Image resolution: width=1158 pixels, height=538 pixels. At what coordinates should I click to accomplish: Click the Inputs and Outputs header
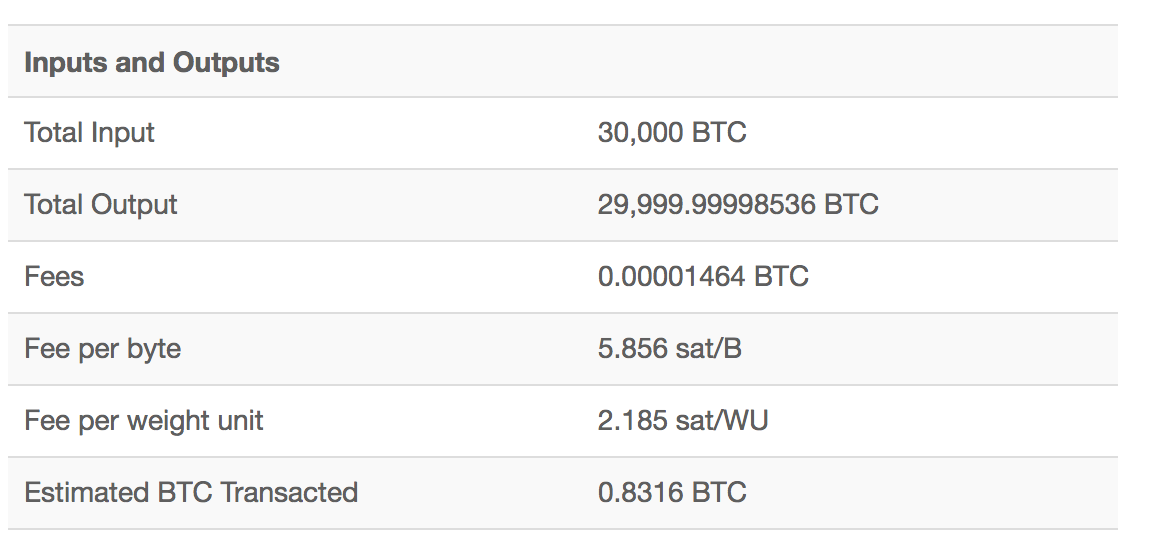(152, 62)
